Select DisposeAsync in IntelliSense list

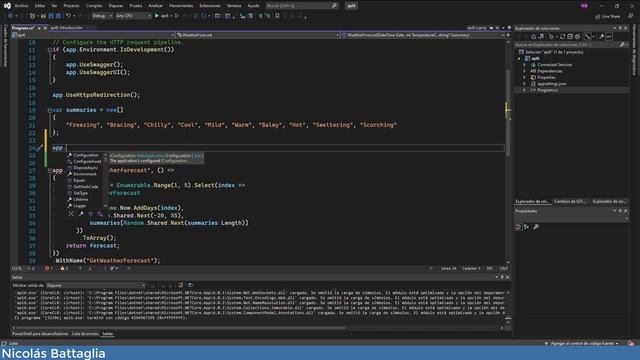[x=85, y=168]
